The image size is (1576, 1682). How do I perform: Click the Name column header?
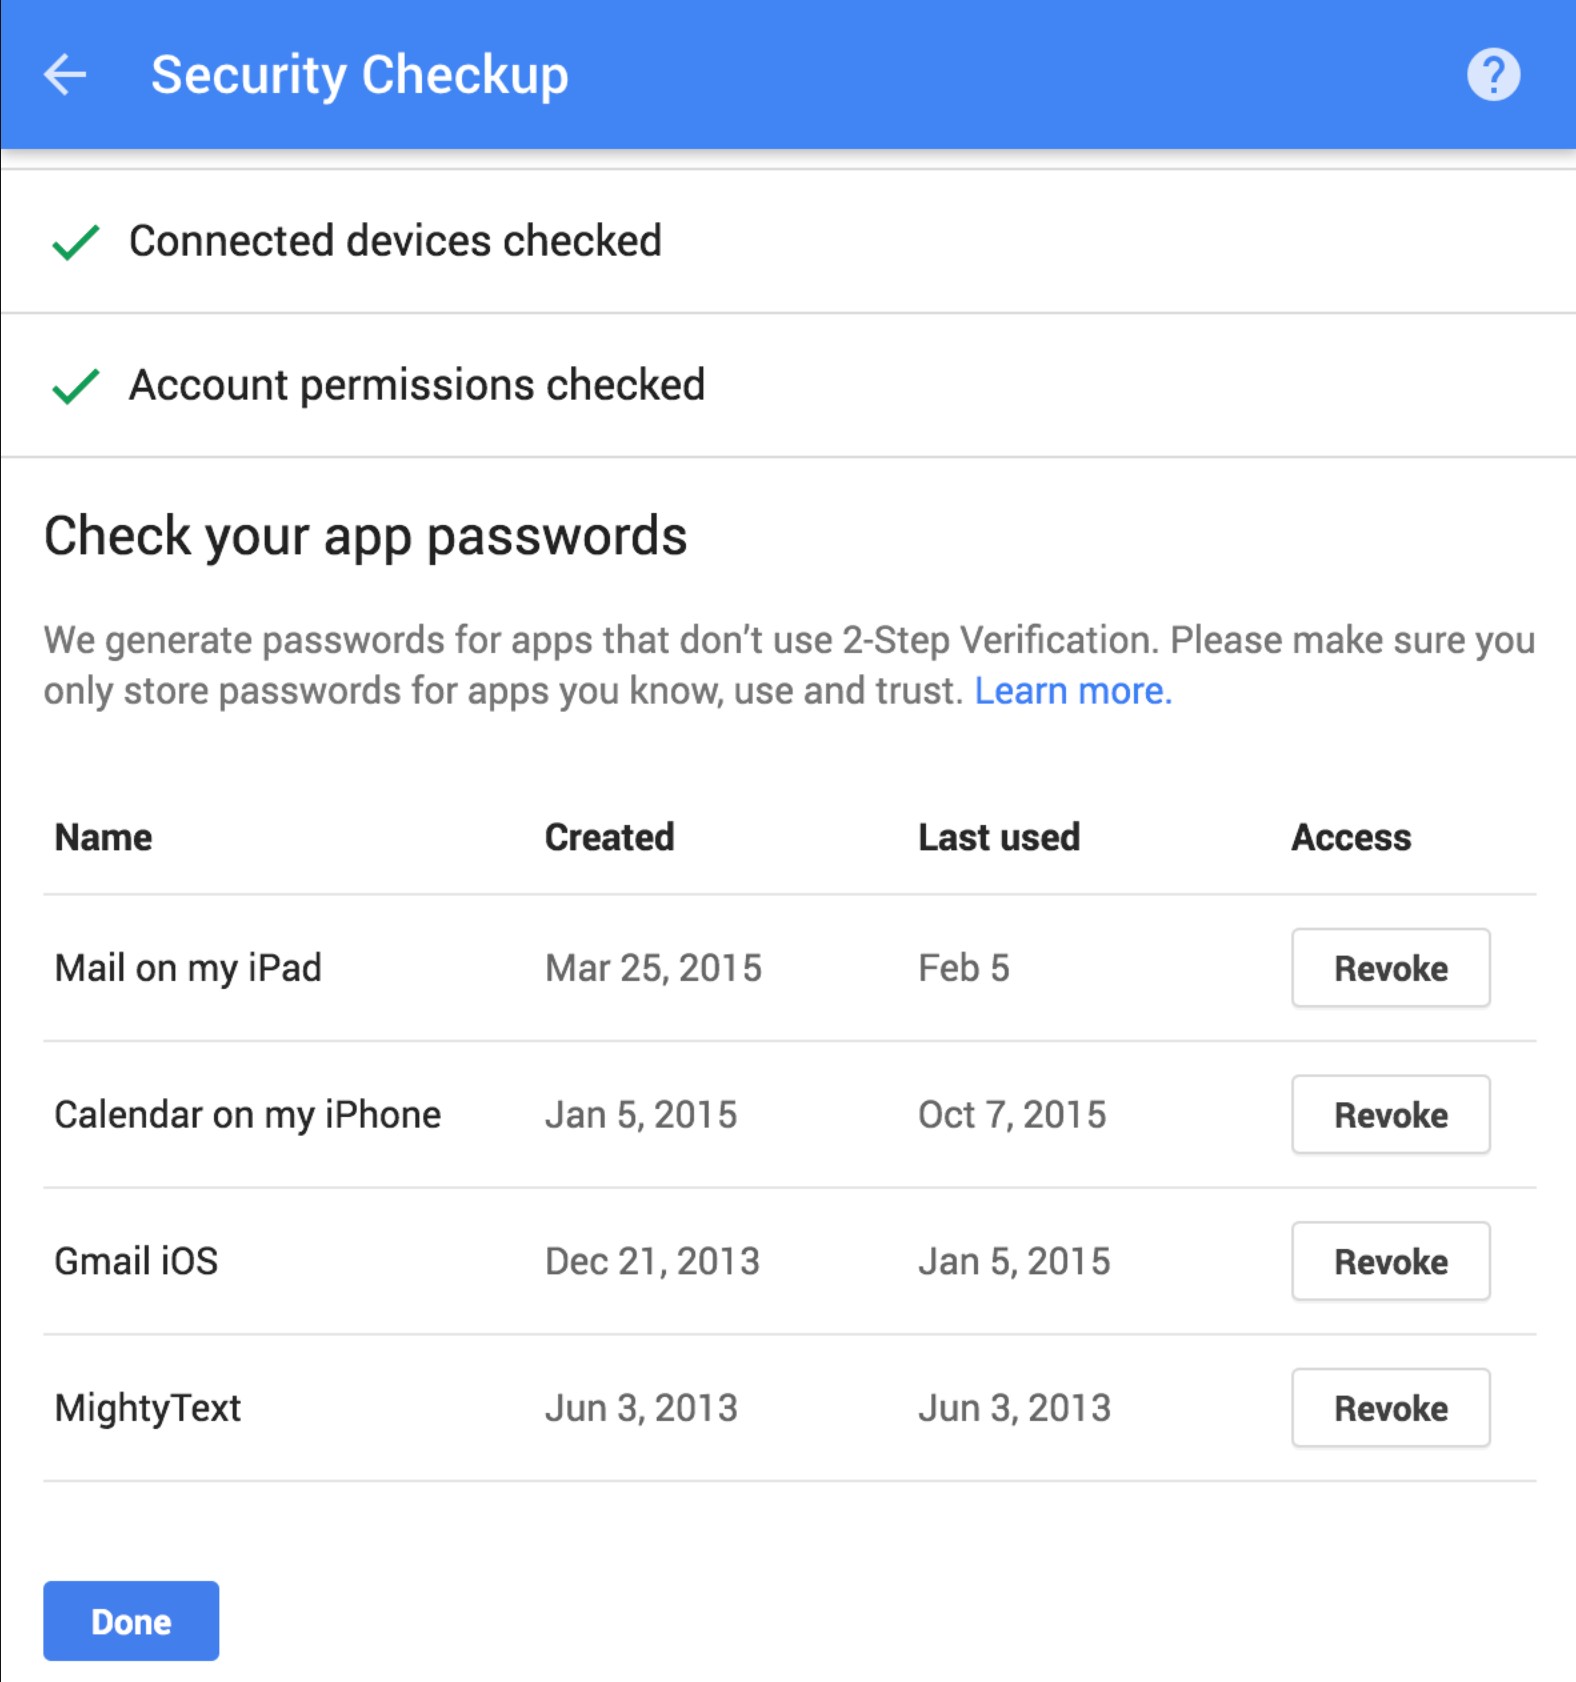(x=103, y=838)
